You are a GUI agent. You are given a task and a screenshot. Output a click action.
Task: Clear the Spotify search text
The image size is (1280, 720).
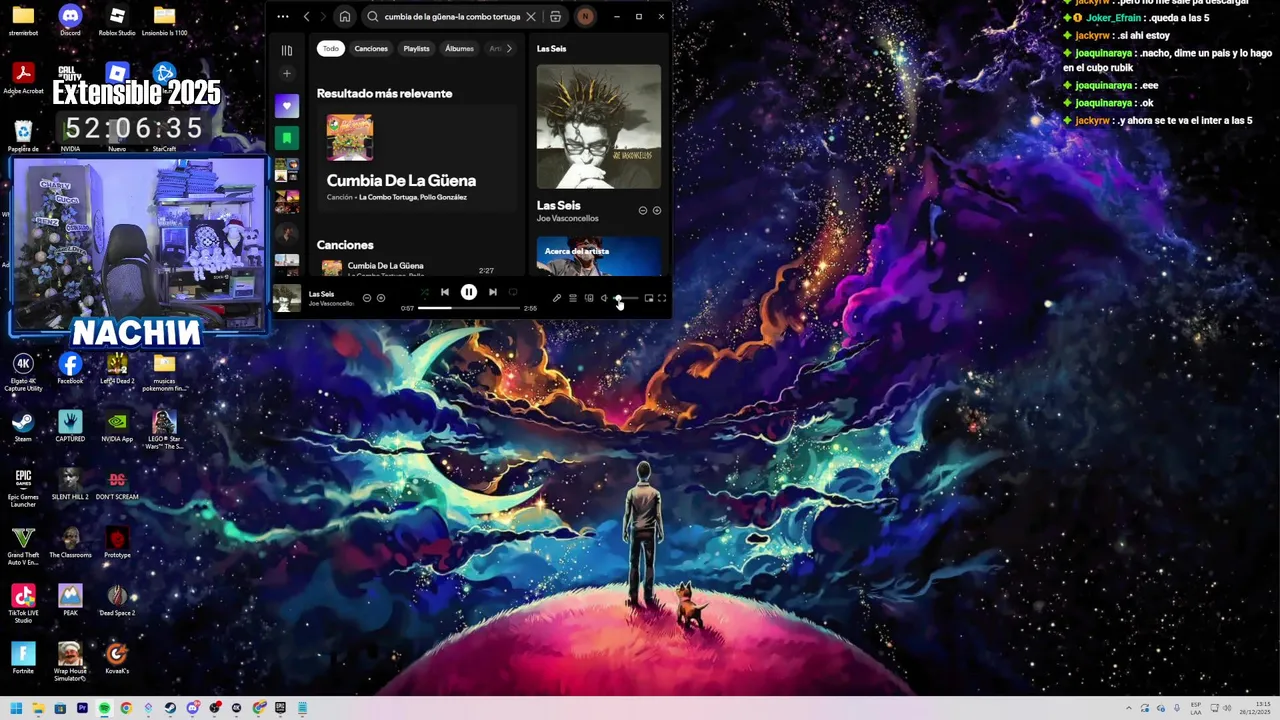tap(531, 17)
